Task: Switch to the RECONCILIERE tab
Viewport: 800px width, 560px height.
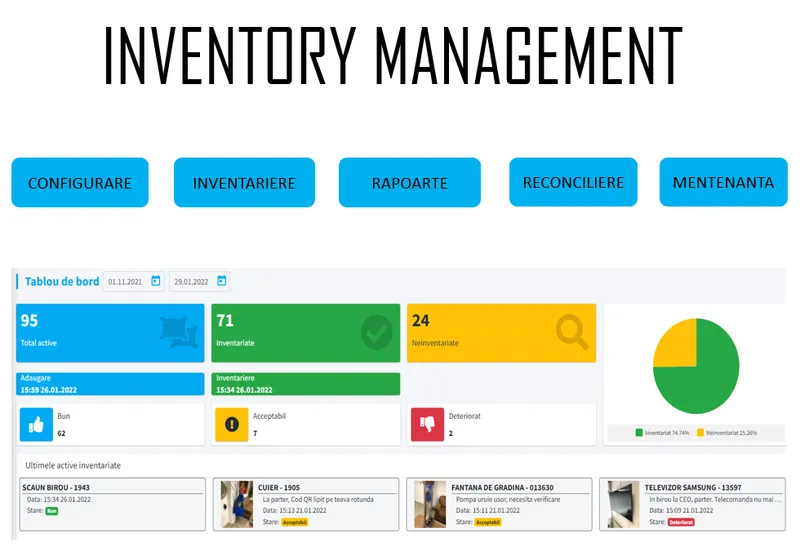Action: click(573, 183)
